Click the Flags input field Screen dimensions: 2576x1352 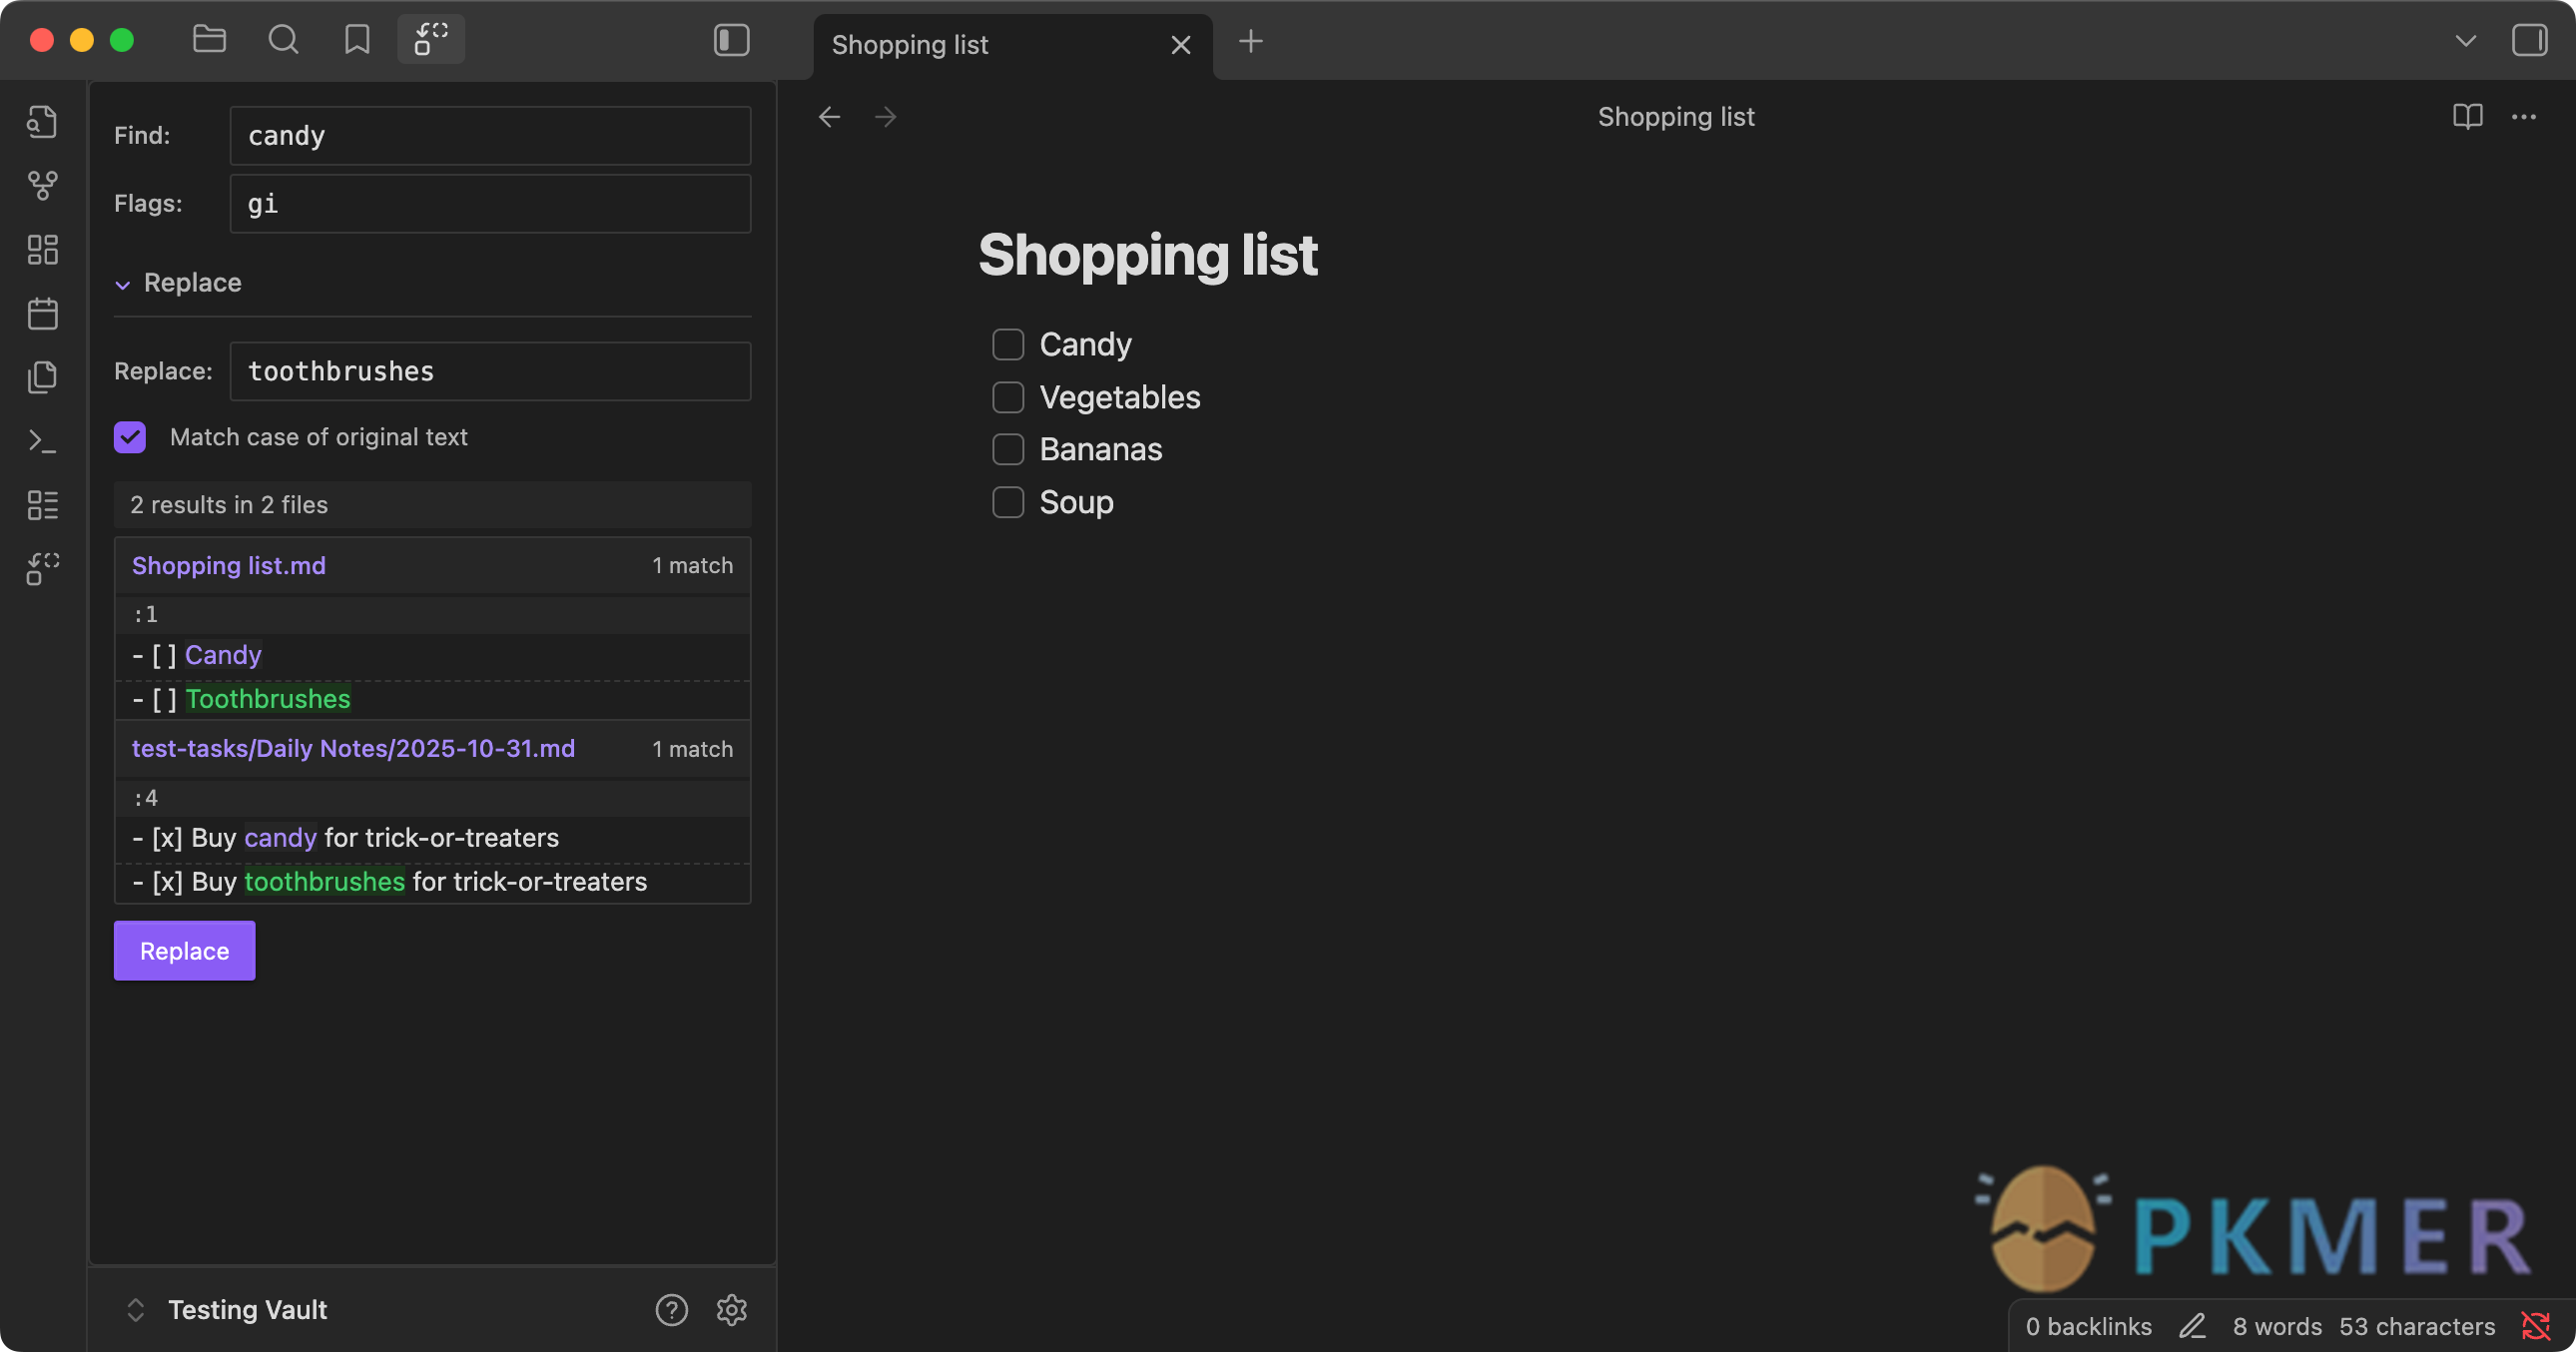(x=490, y=203)
